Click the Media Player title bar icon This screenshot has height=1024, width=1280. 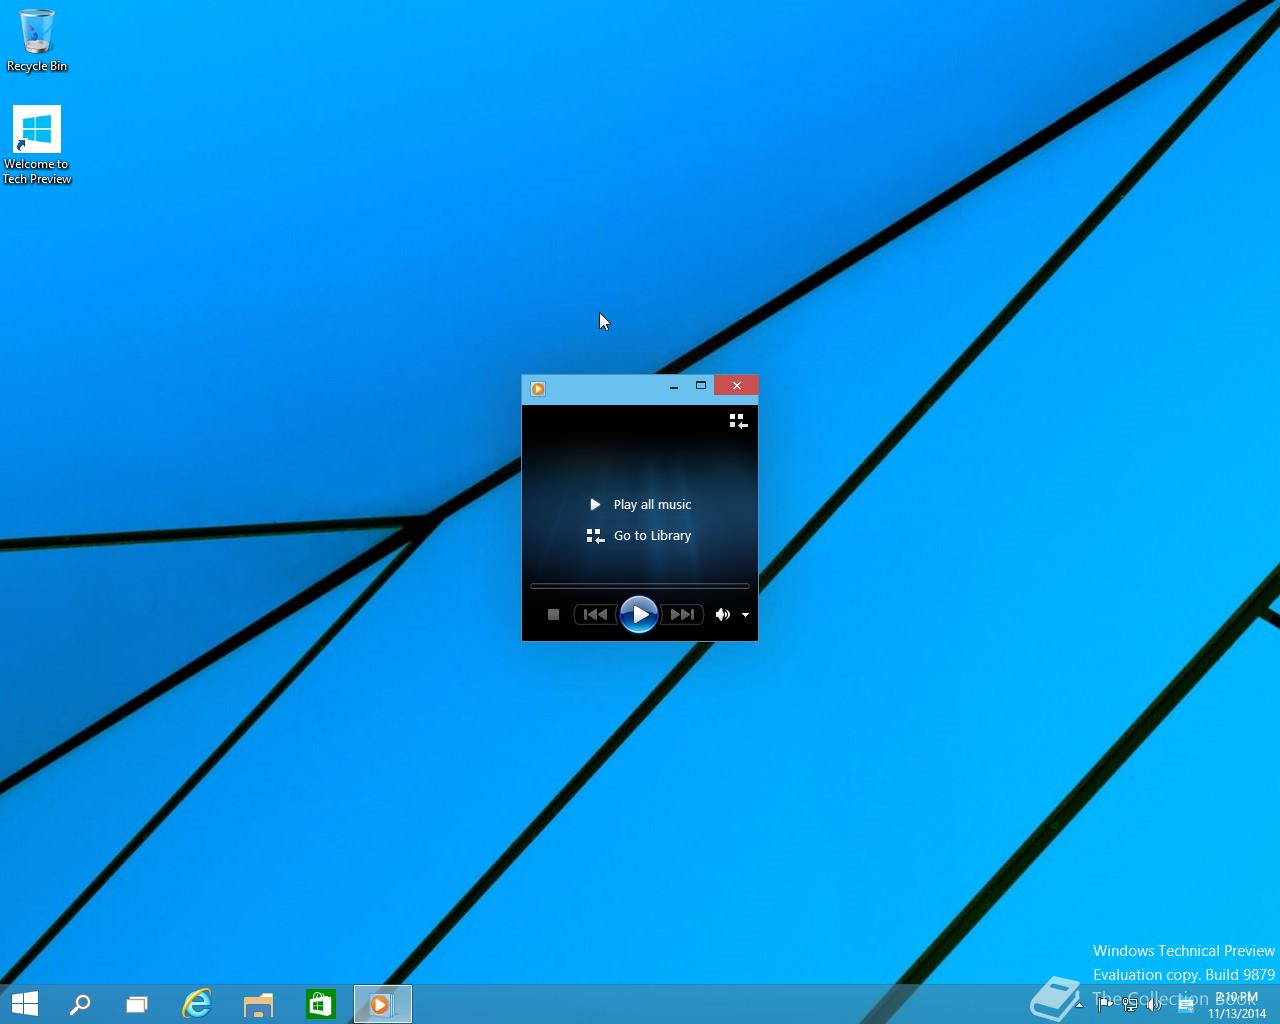[538, 389]
